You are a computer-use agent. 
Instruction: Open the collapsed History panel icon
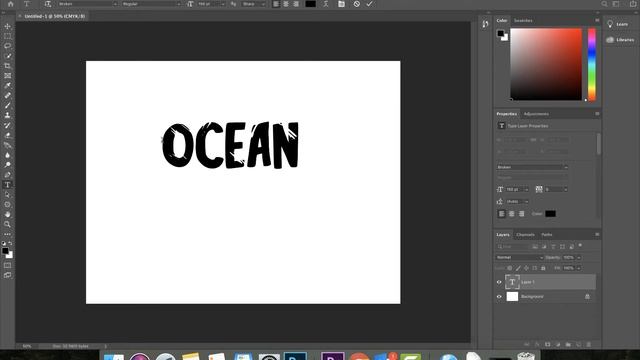click(485, 24)
